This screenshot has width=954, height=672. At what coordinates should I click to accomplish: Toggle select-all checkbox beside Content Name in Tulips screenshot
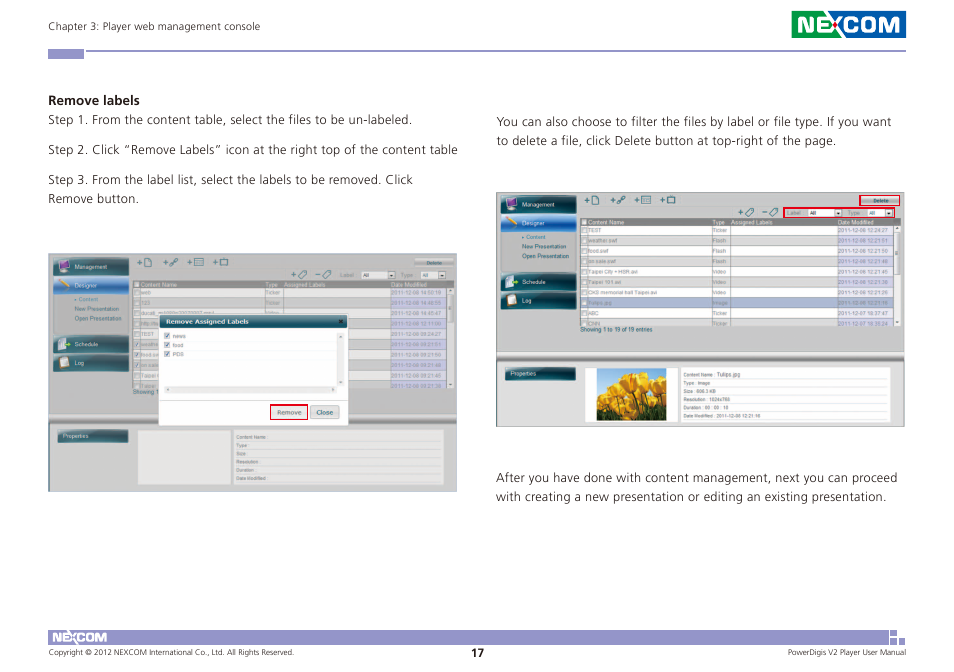coord(584,222)
